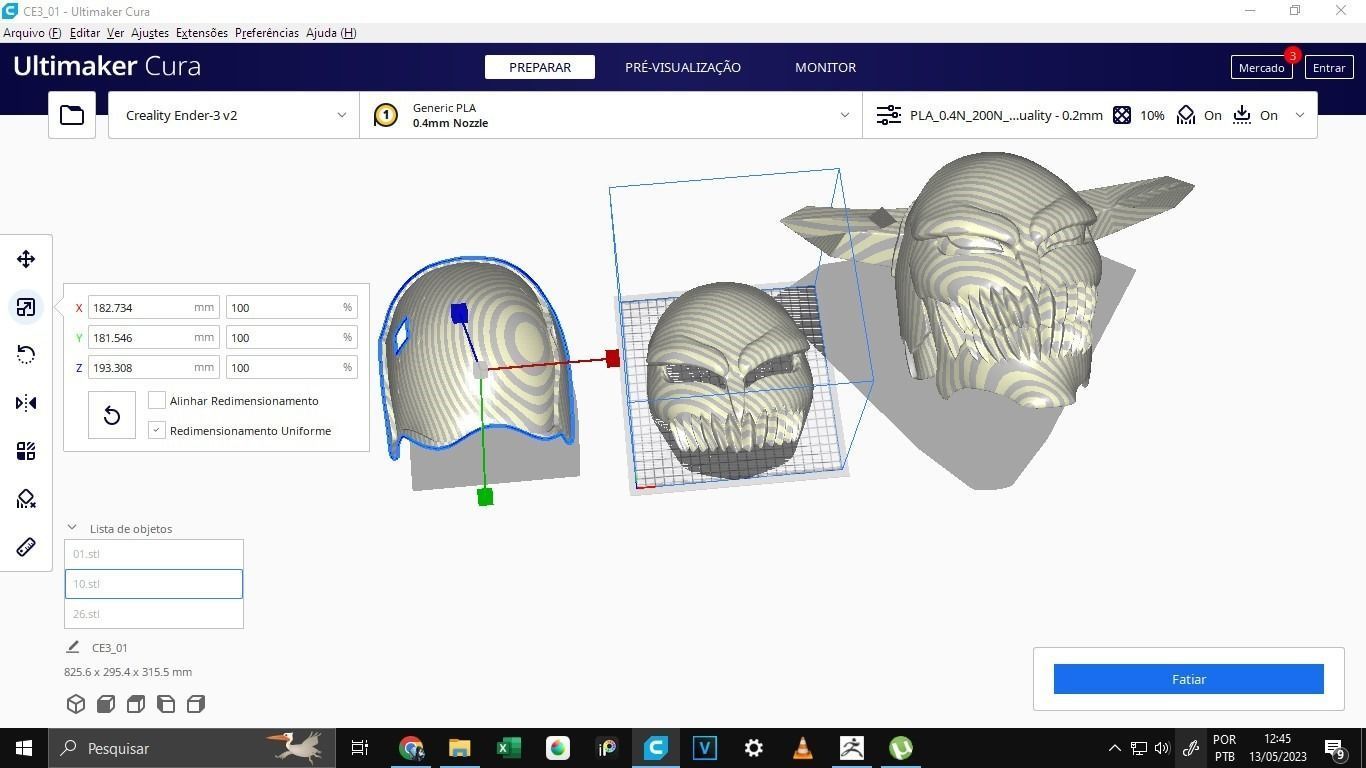1366x768 pixels.
Task: Click the pencil edit job name icon
Action: coord(73,647)
